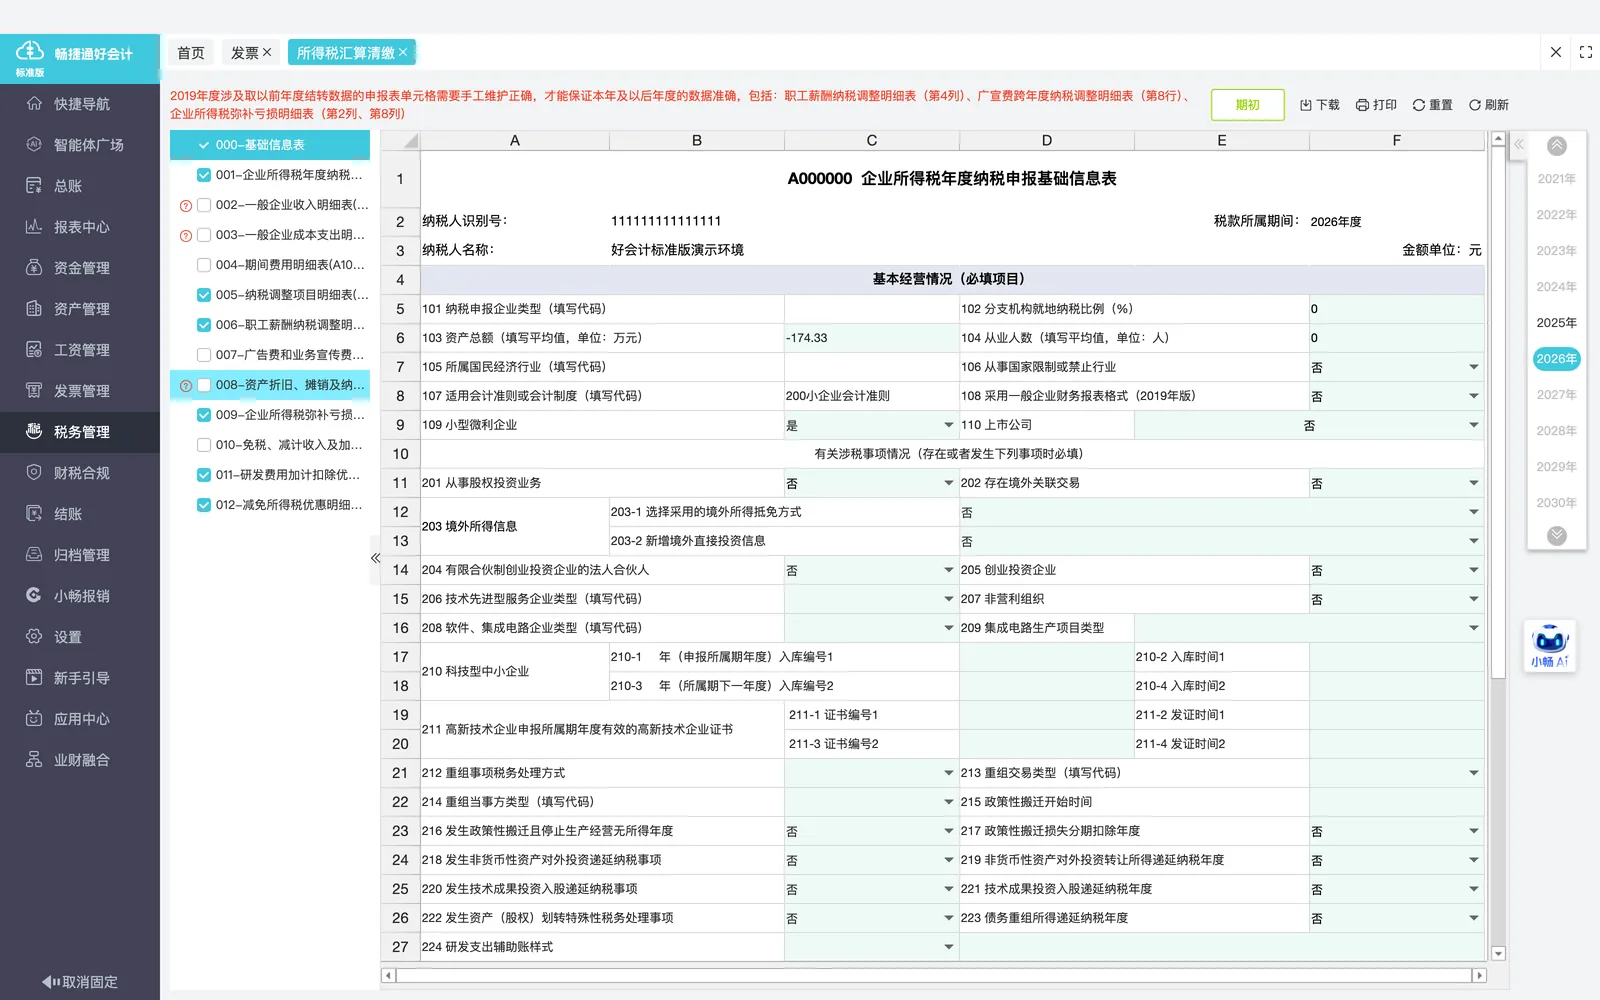
Task: Download the form via 下载
Action: (x=1320, y=105)
